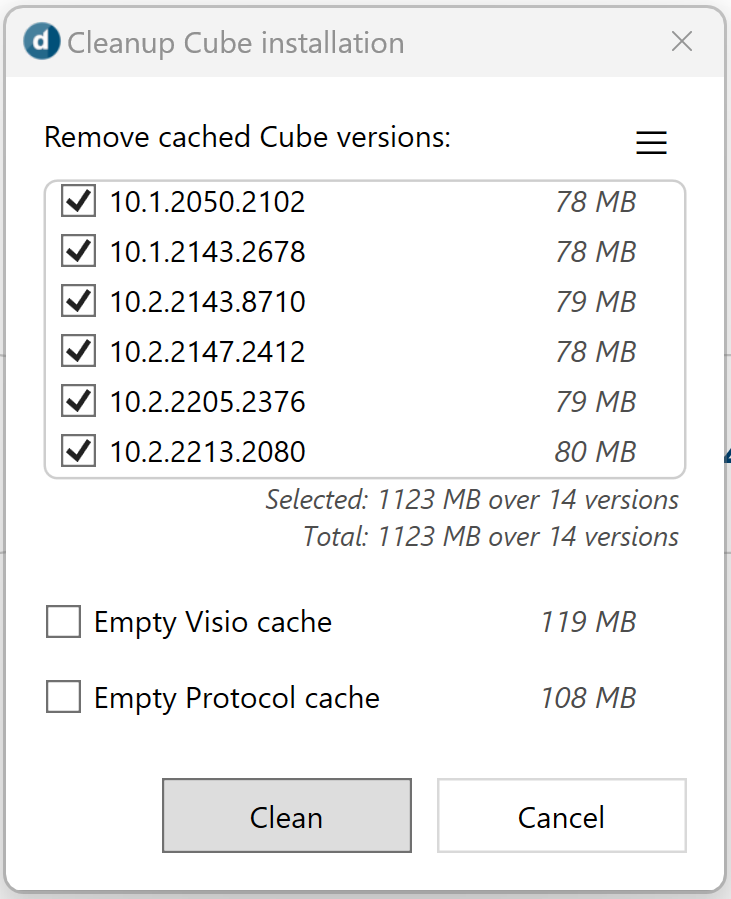The image size is (731, 899).
Task: Click the 108 MB size beside Protocol cache
Action: pos(588,698)
